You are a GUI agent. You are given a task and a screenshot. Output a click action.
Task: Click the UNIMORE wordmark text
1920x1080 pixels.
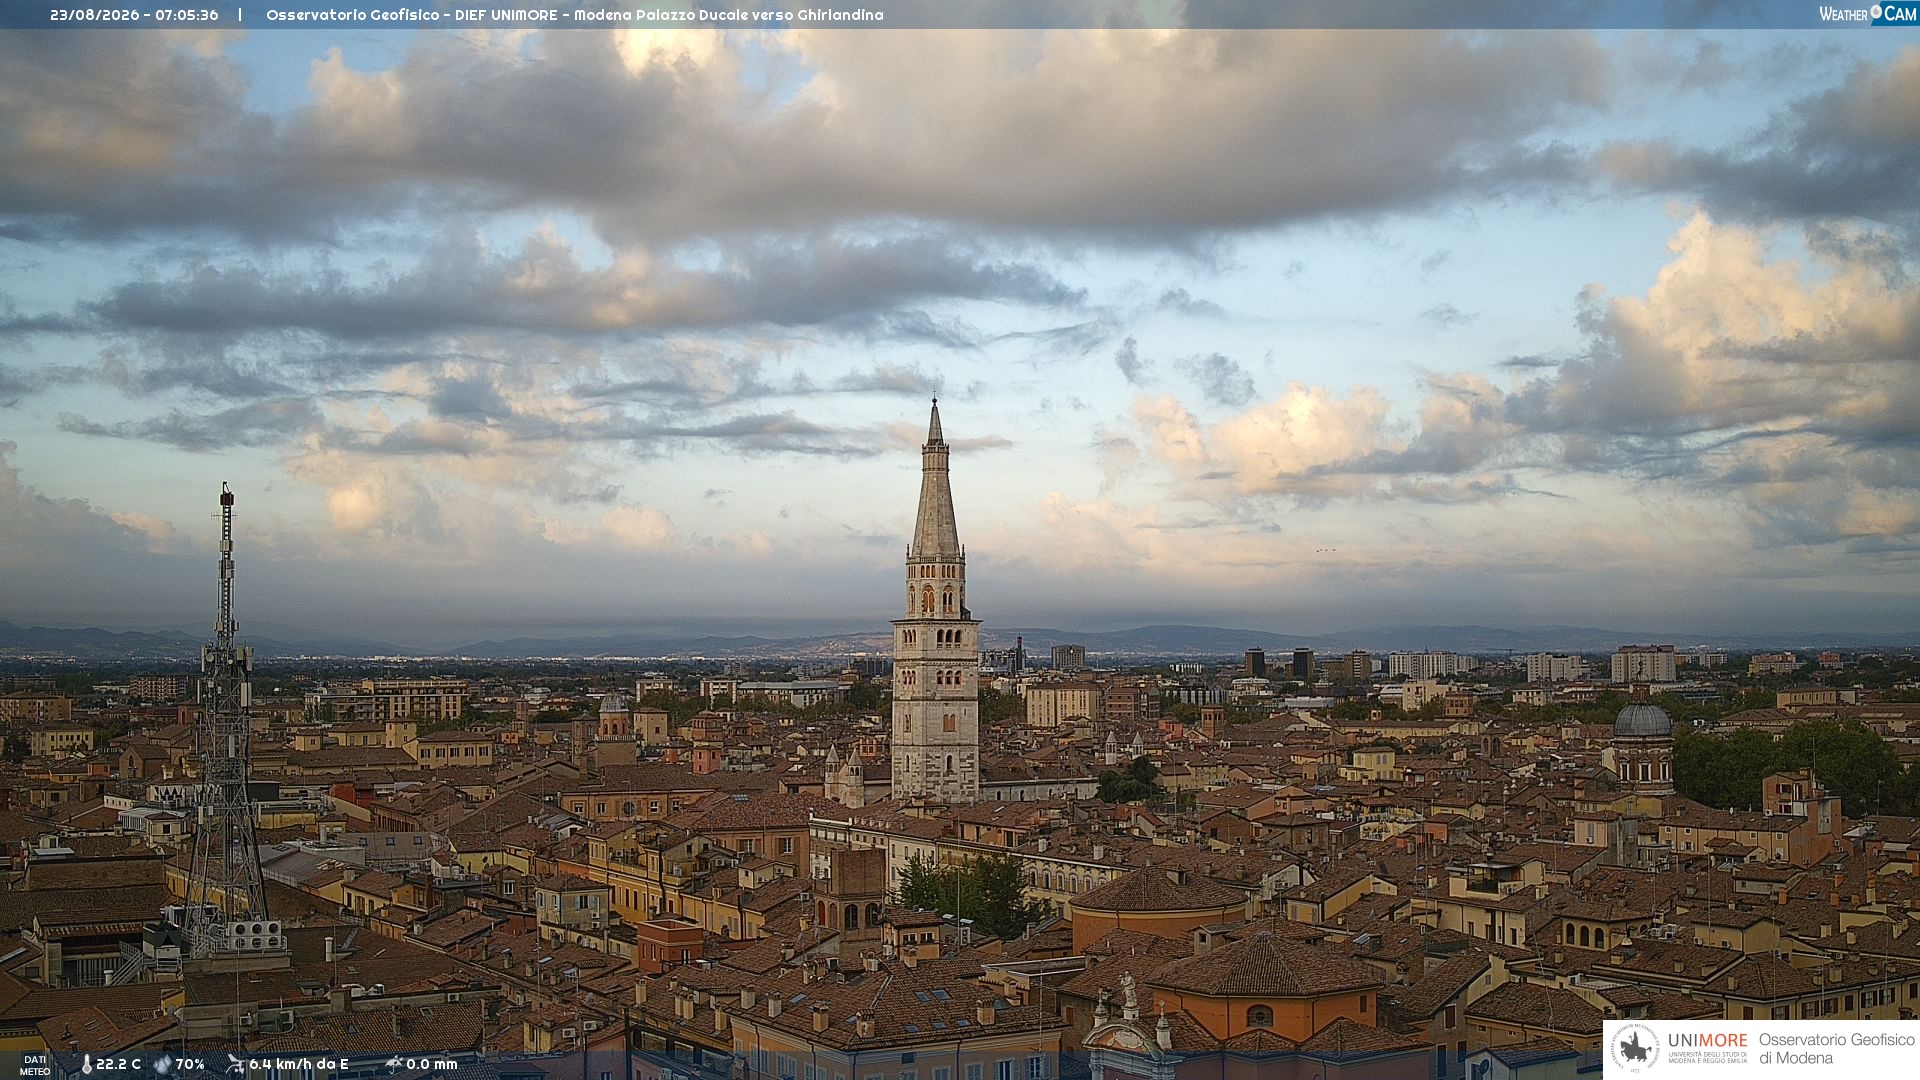coord(1707,1041)
